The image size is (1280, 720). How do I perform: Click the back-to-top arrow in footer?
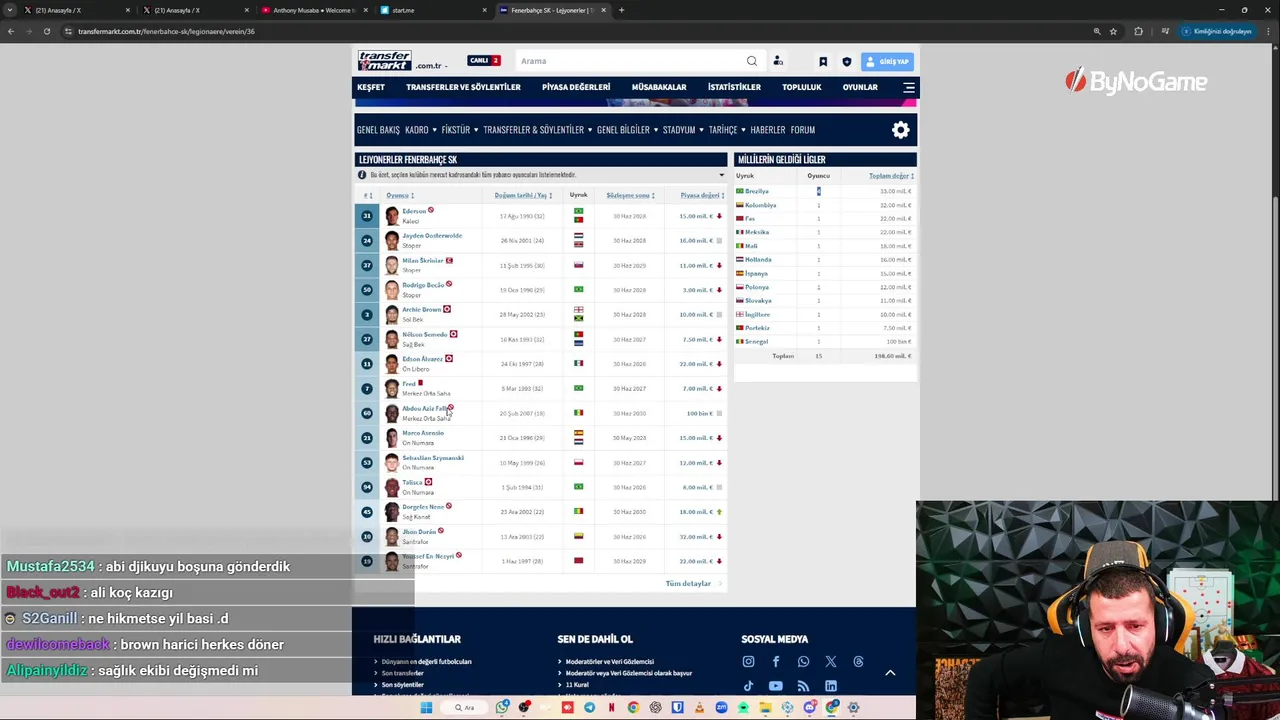click(x=890, y=673)
